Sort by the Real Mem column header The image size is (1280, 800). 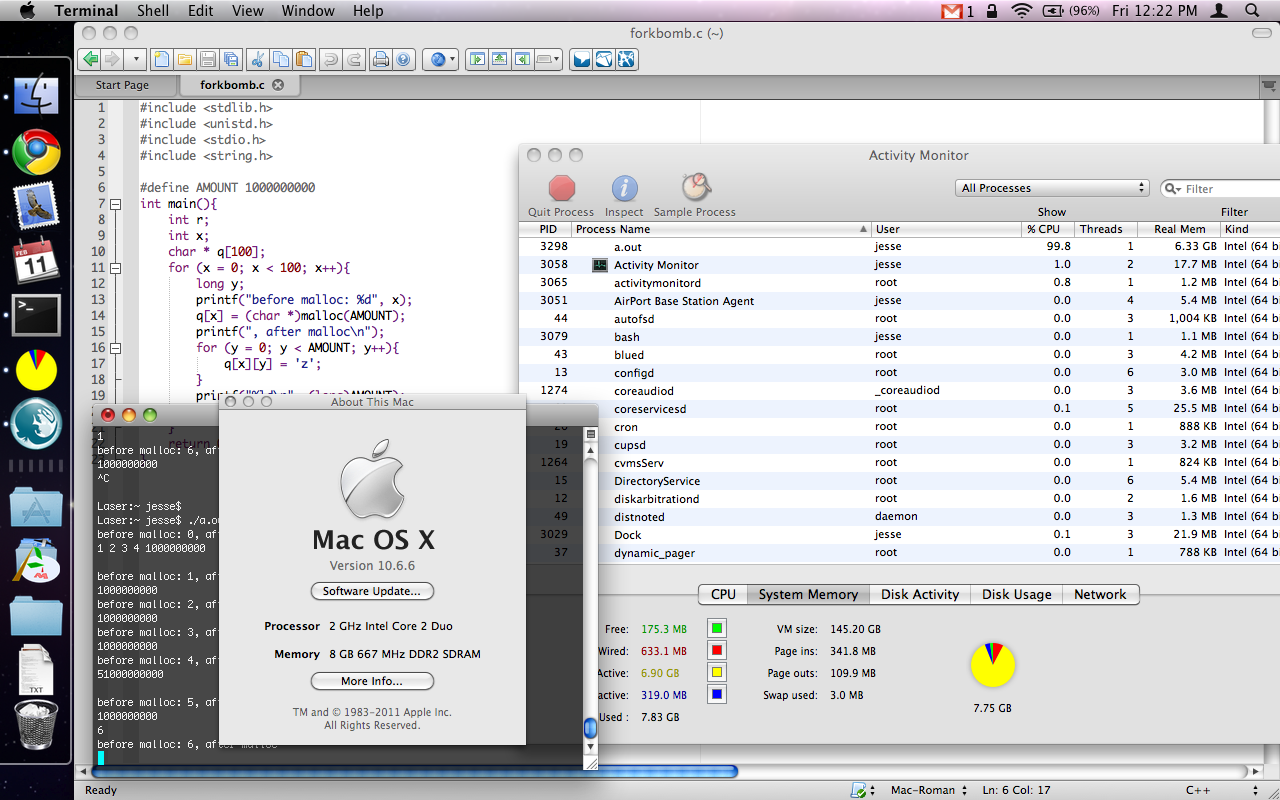(x=1180, y=229)
